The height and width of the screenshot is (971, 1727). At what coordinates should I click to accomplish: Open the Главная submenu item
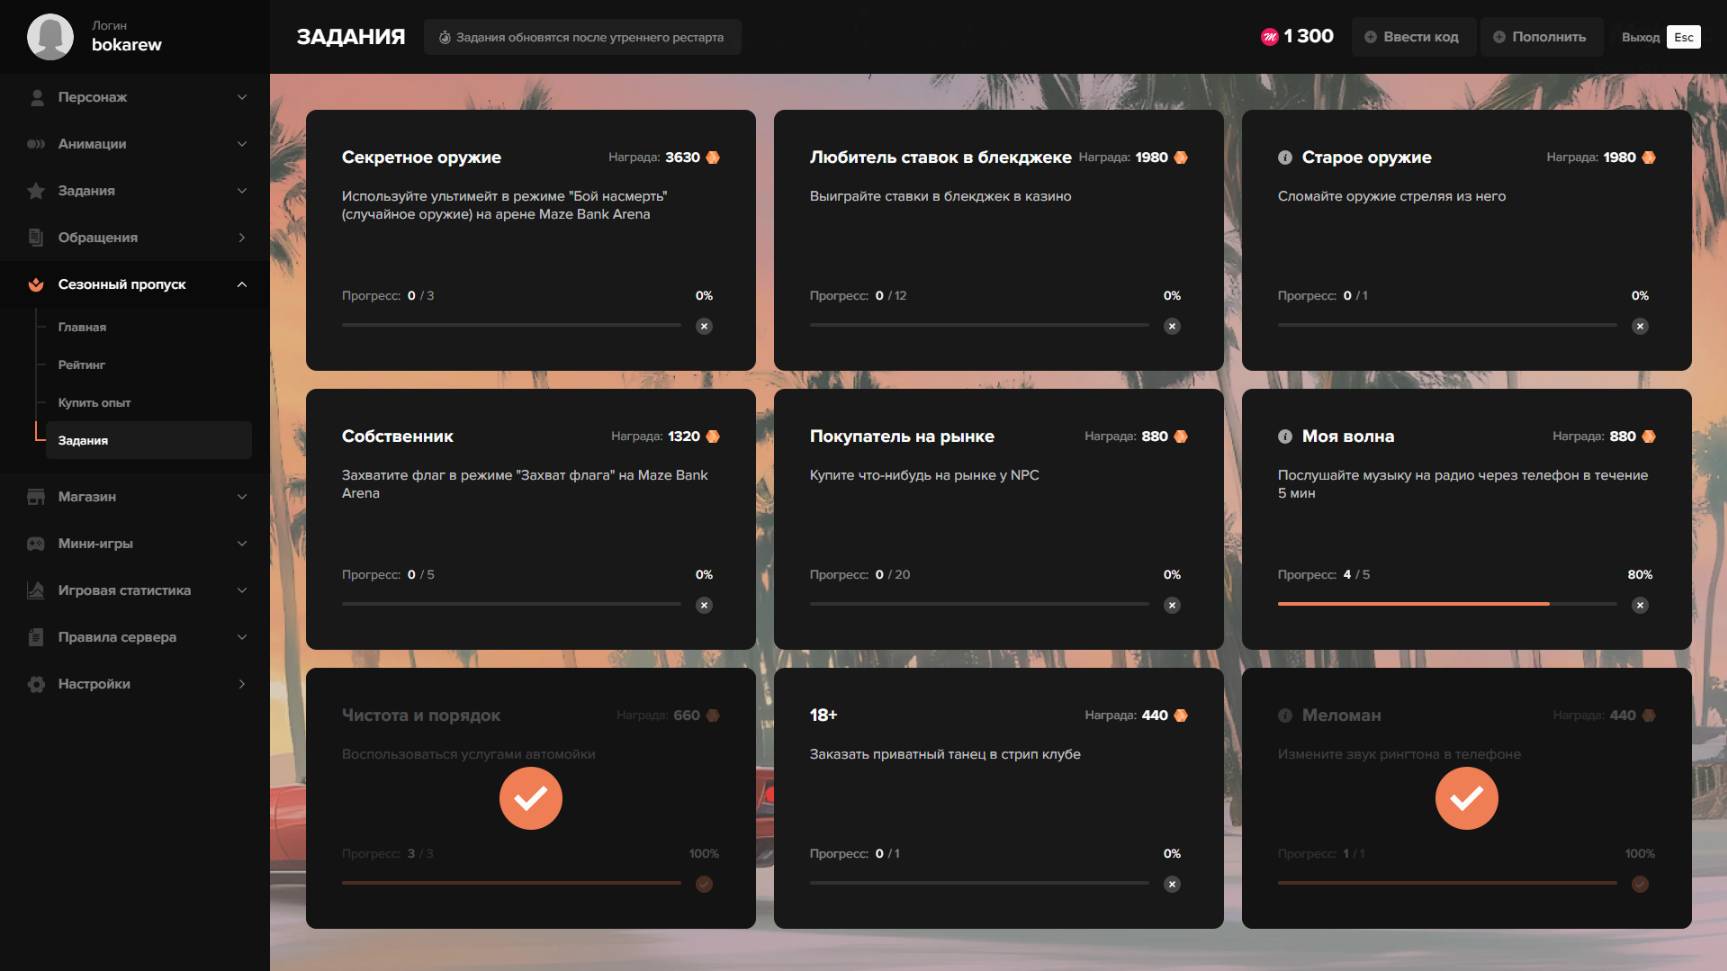point(82,327)
